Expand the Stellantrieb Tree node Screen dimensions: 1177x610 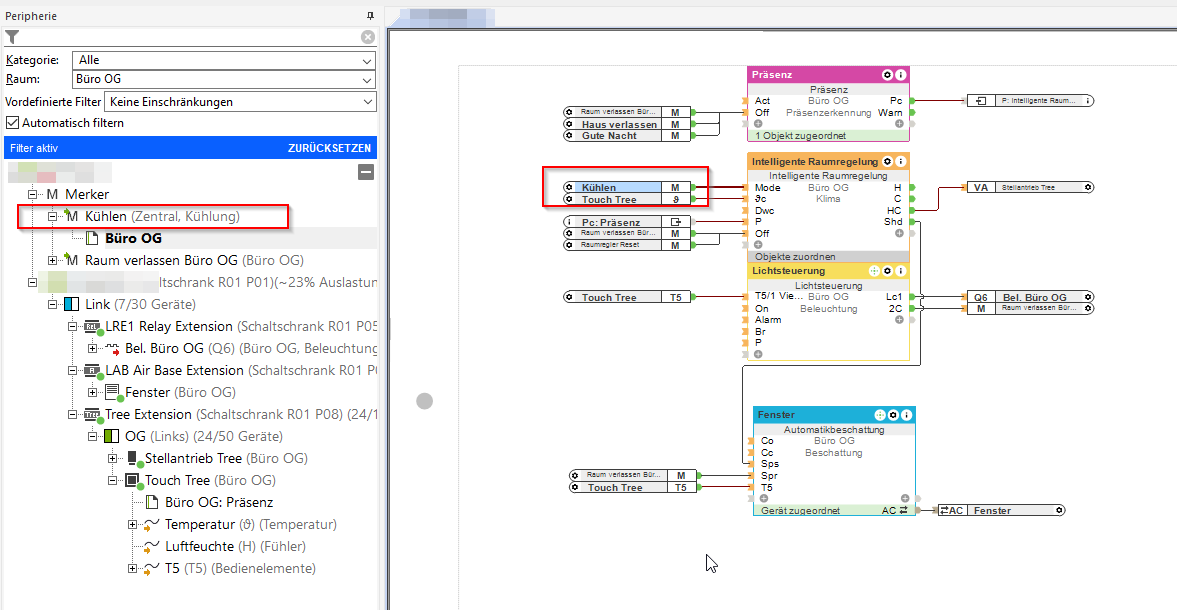coord(113,458)
